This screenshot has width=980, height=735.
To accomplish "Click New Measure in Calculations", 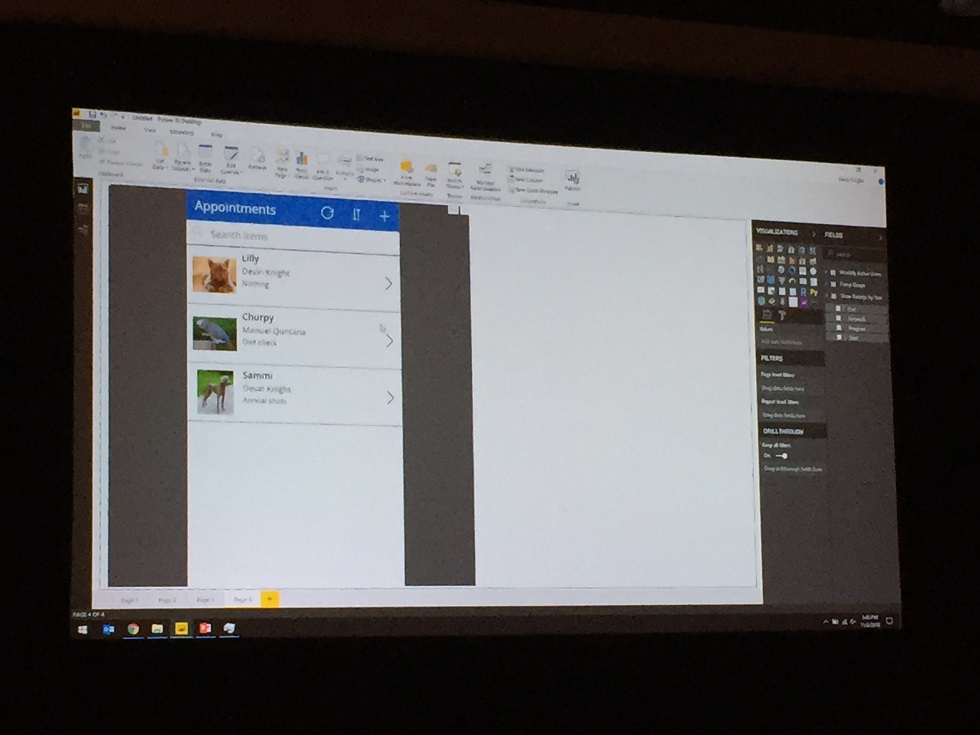I will (x=527, y=170).
